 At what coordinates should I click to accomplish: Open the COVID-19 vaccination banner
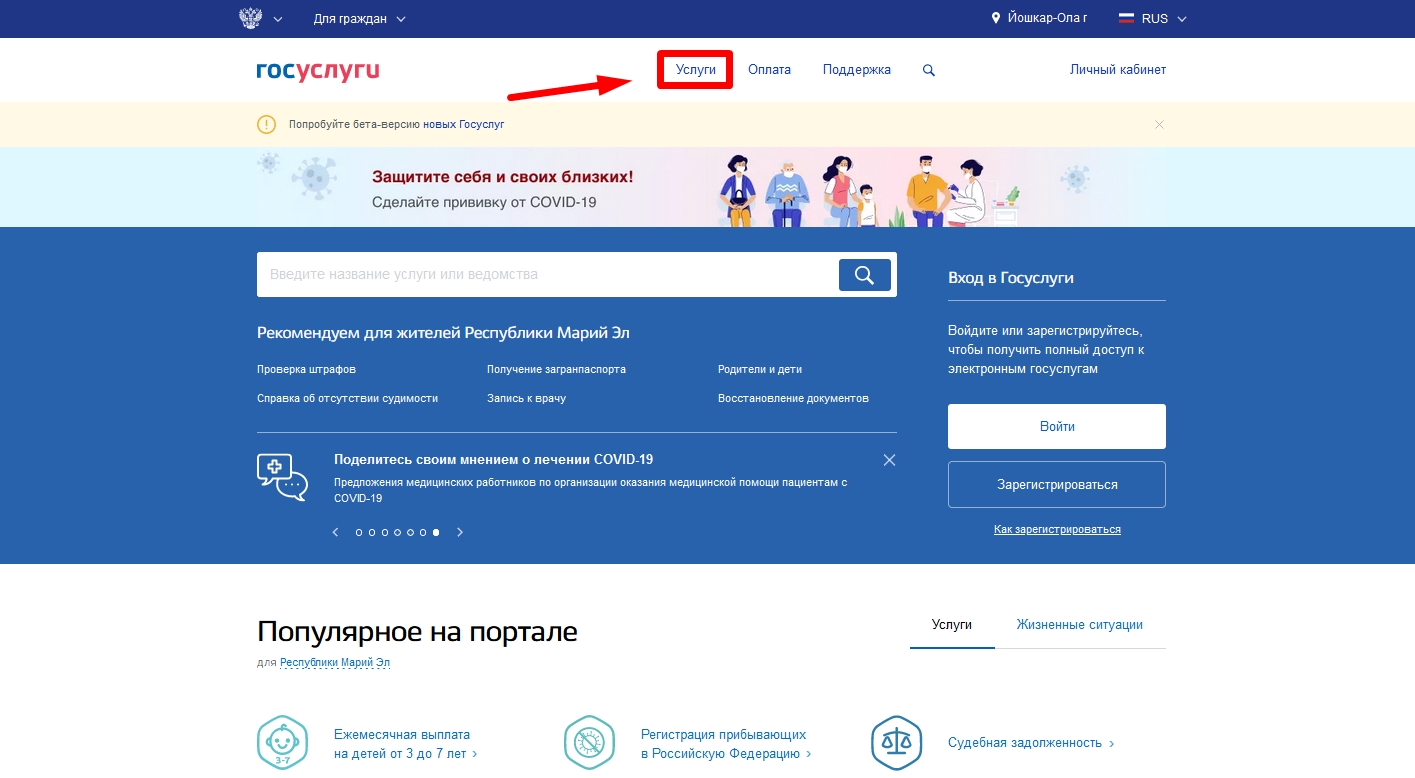coord(707,187)
